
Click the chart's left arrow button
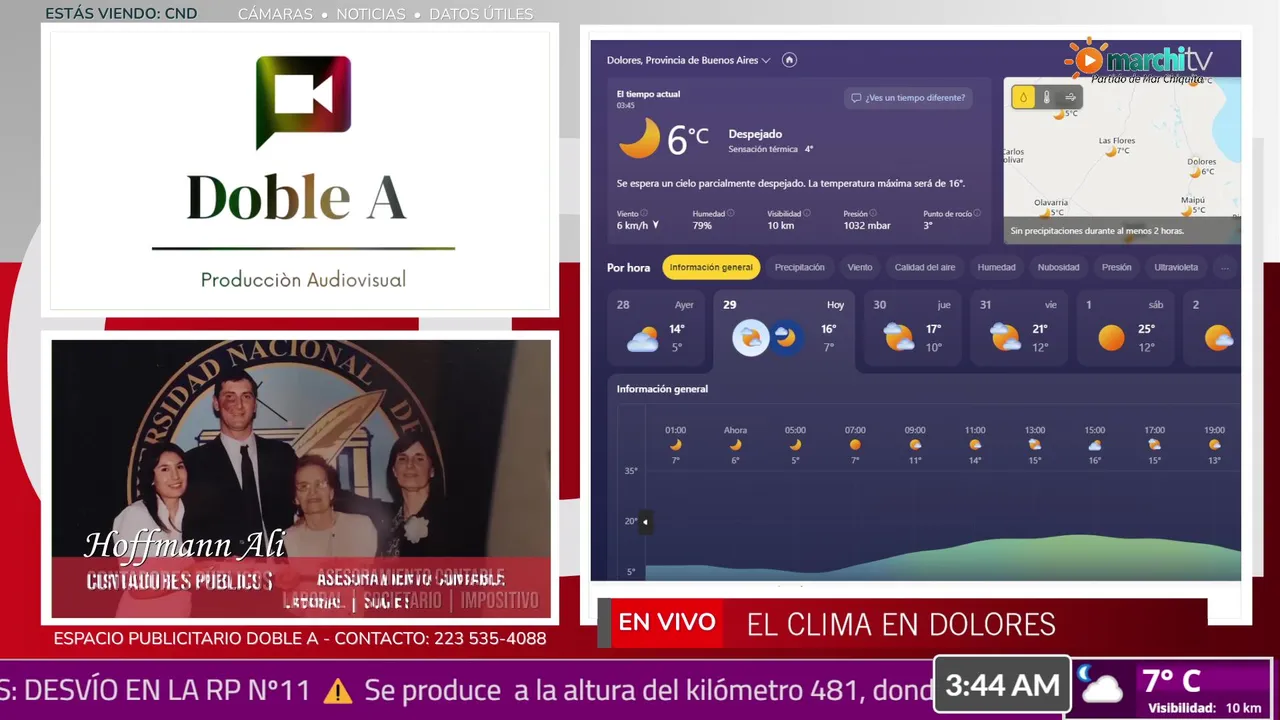(645, 521)
